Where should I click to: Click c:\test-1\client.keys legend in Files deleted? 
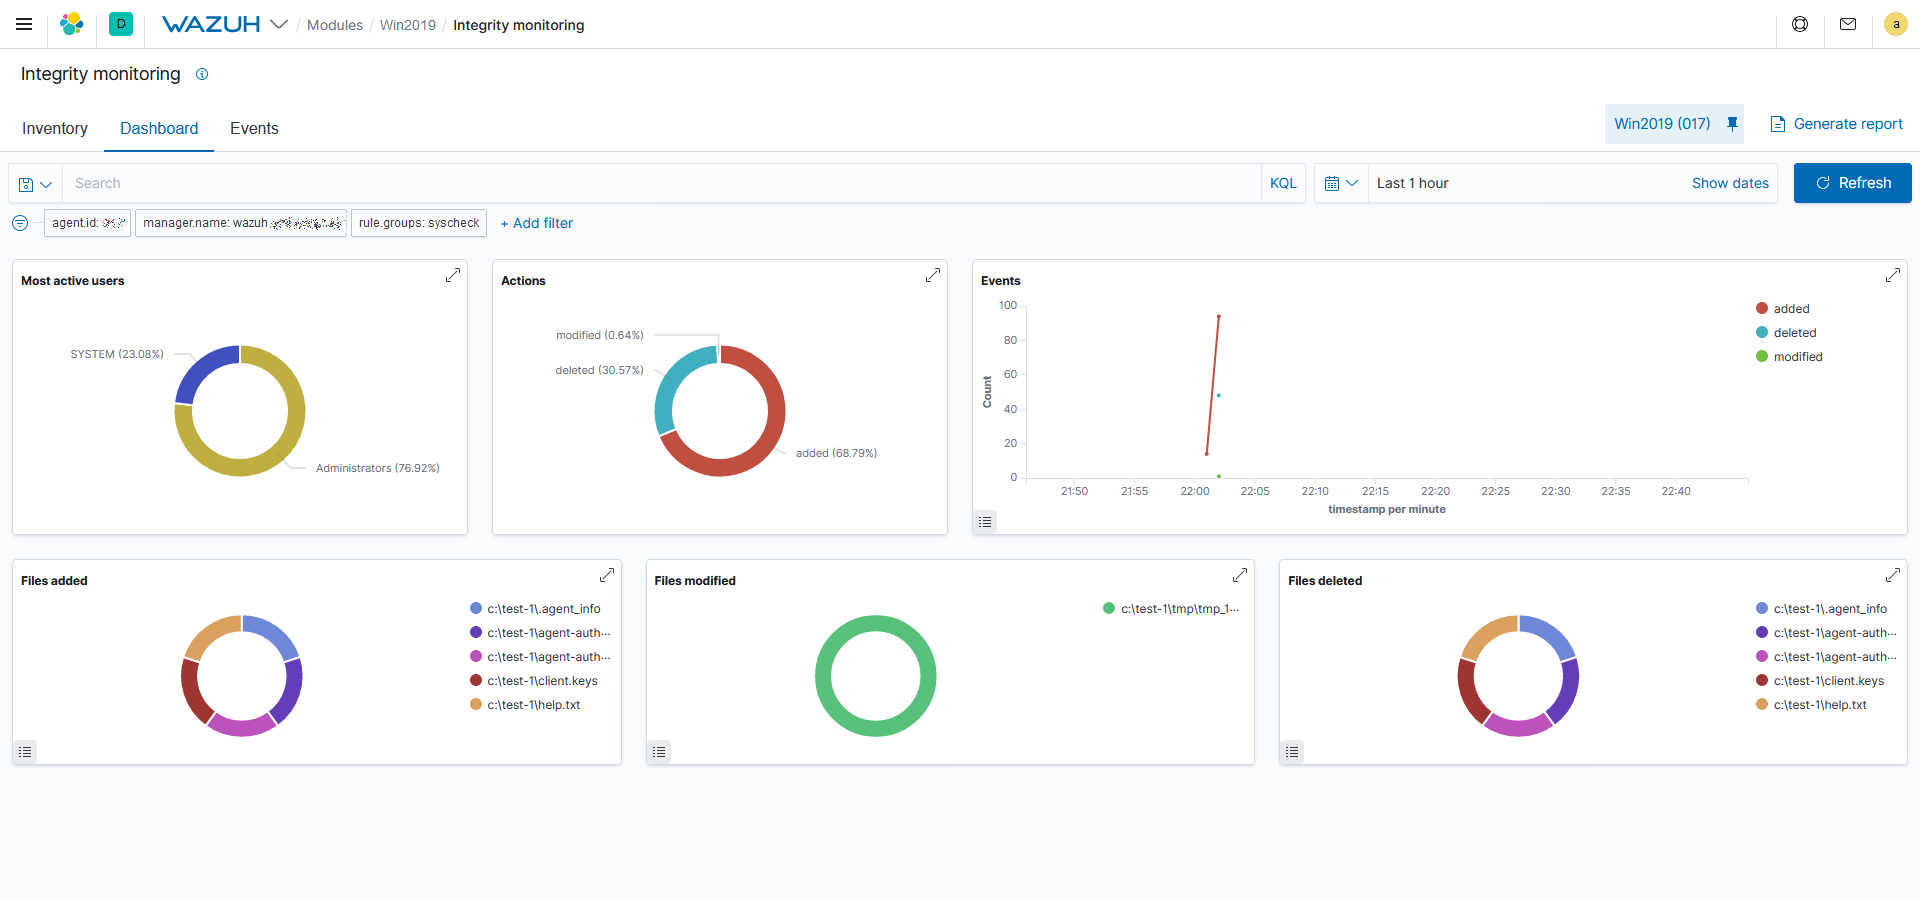1820,681
